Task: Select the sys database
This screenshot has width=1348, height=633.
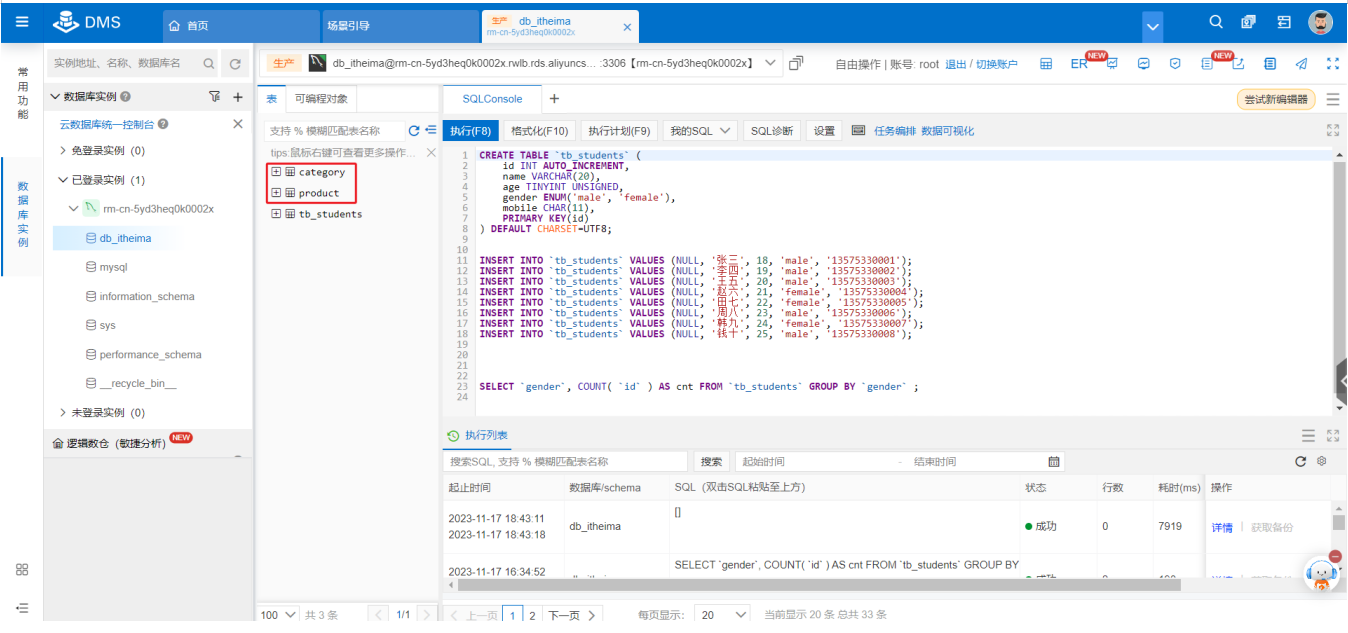Action: pos(107,325)
